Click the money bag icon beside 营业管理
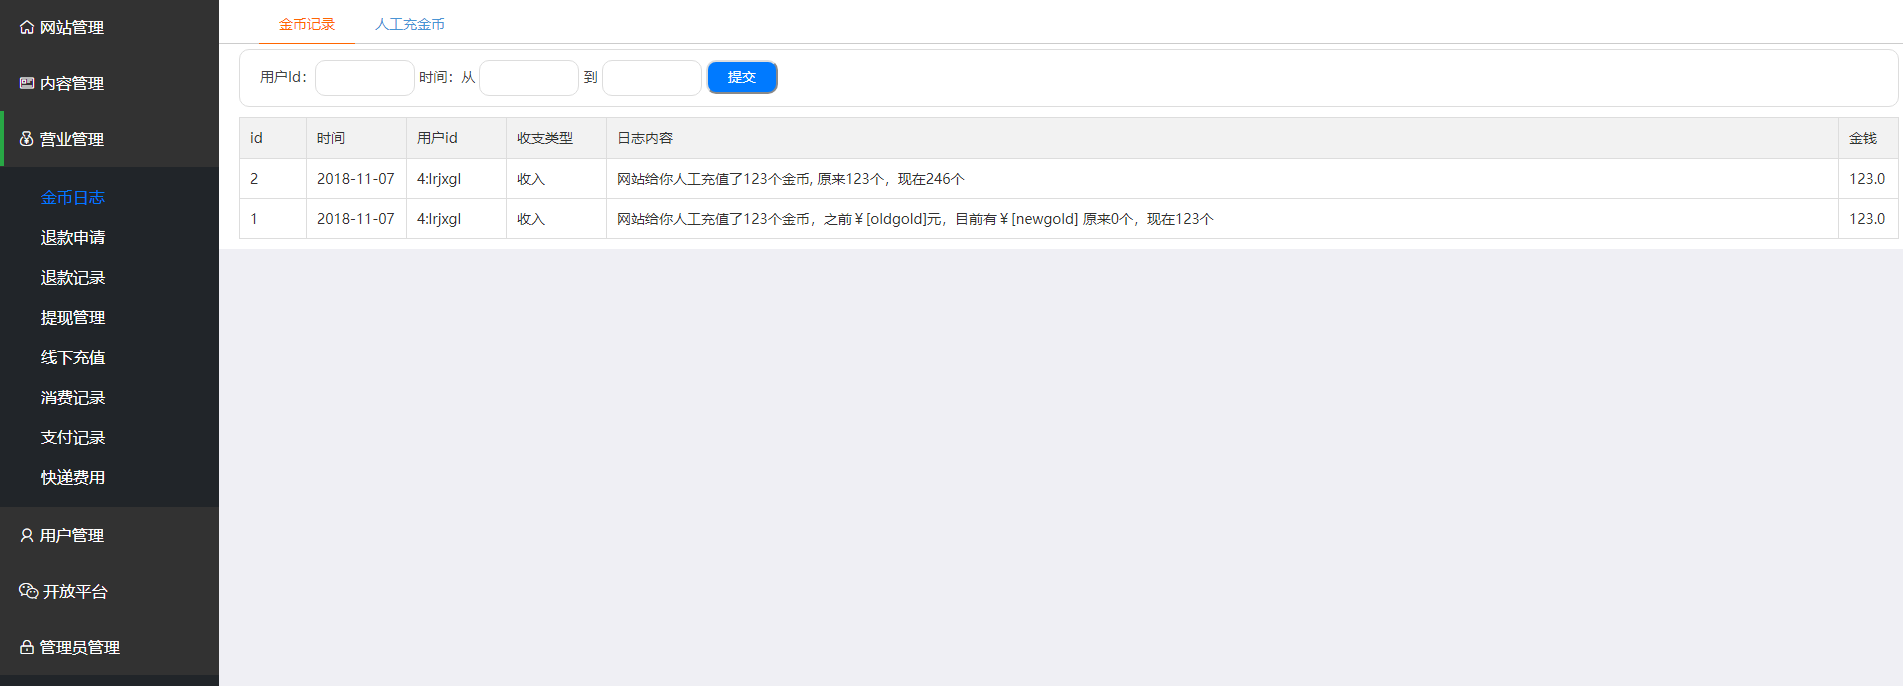The image size is (1903, 686). tap(27, 139)
